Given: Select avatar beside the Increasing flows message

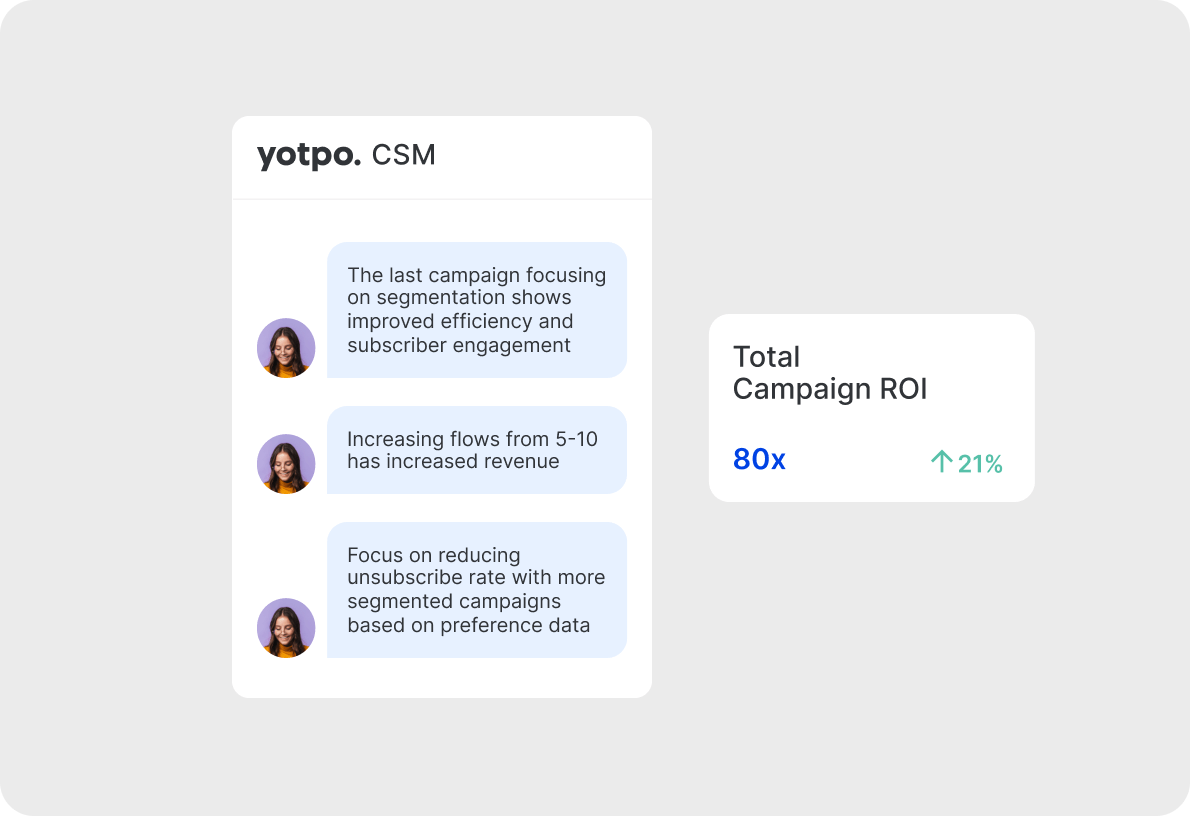Looking at the screenshot, I should click(286, 464).
